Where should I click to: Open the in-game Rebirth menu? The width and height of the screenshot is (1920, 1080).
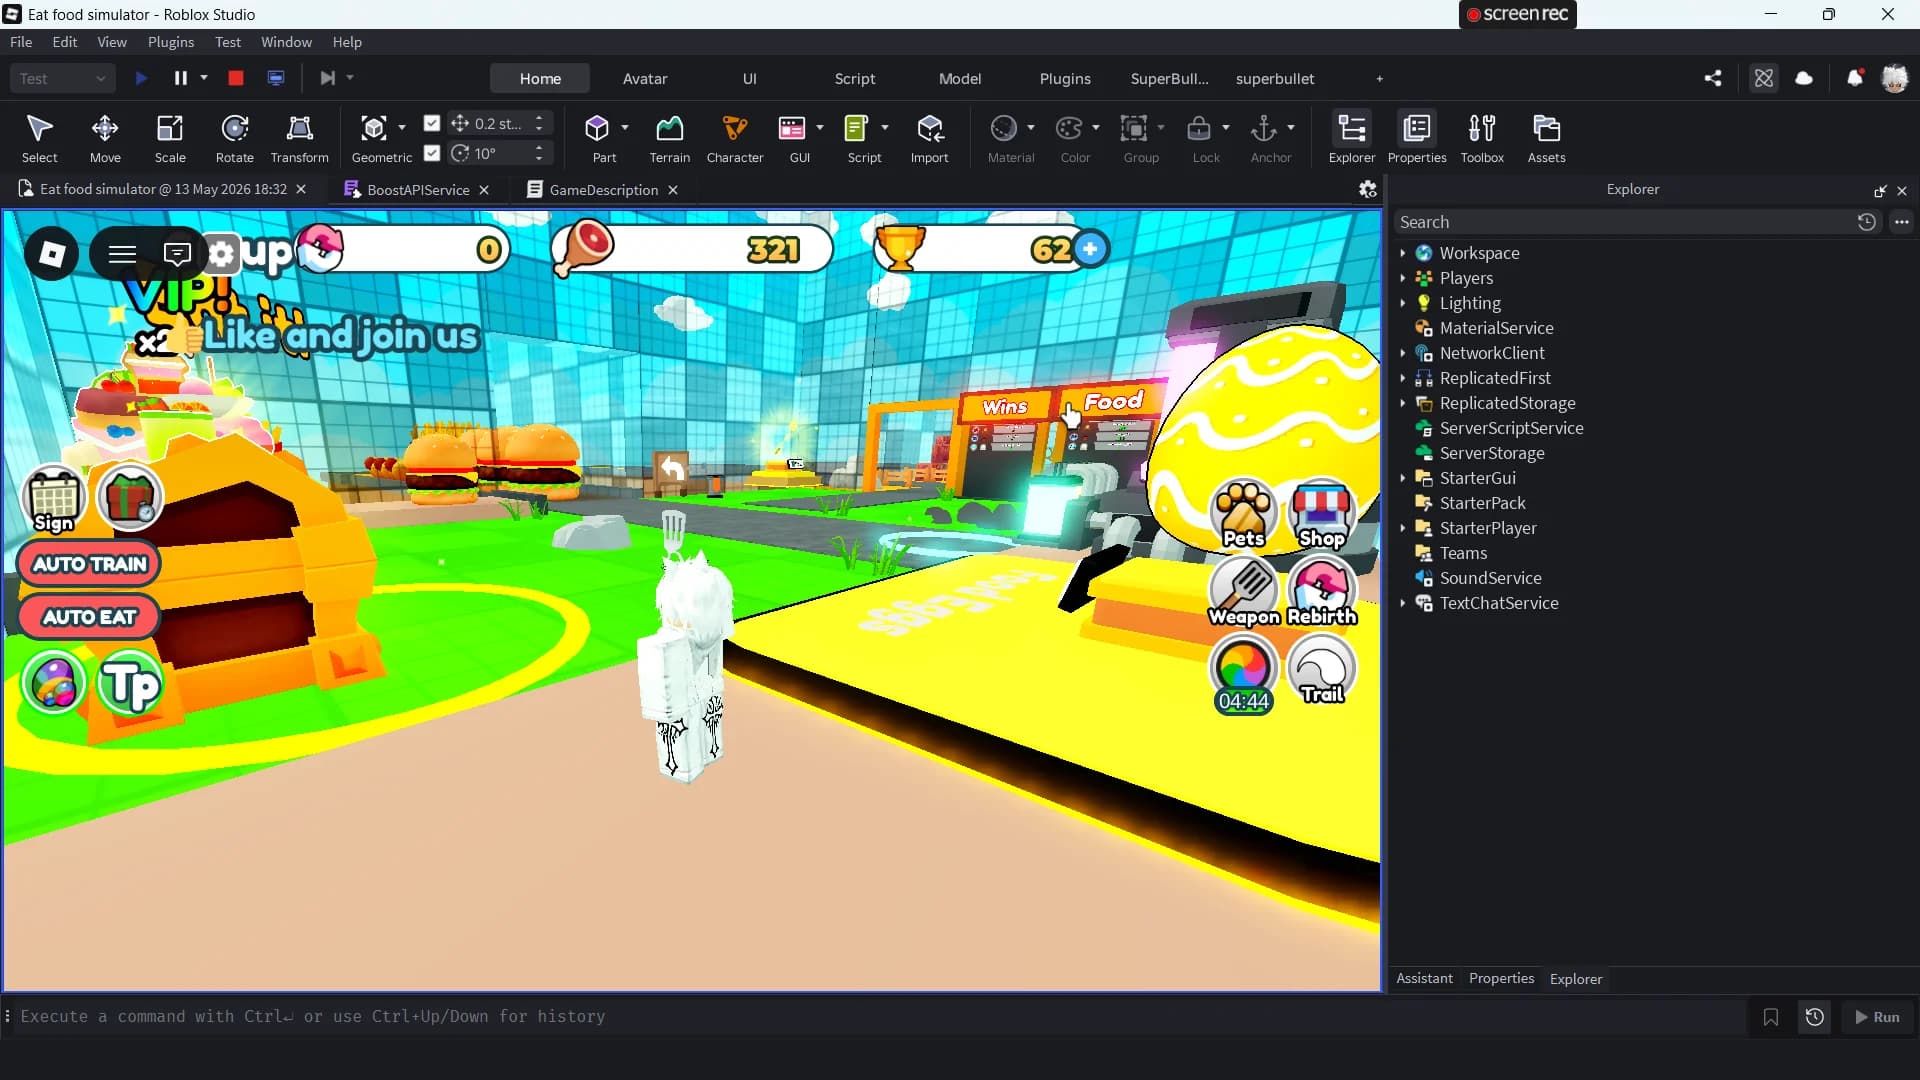click(1322, 591)
